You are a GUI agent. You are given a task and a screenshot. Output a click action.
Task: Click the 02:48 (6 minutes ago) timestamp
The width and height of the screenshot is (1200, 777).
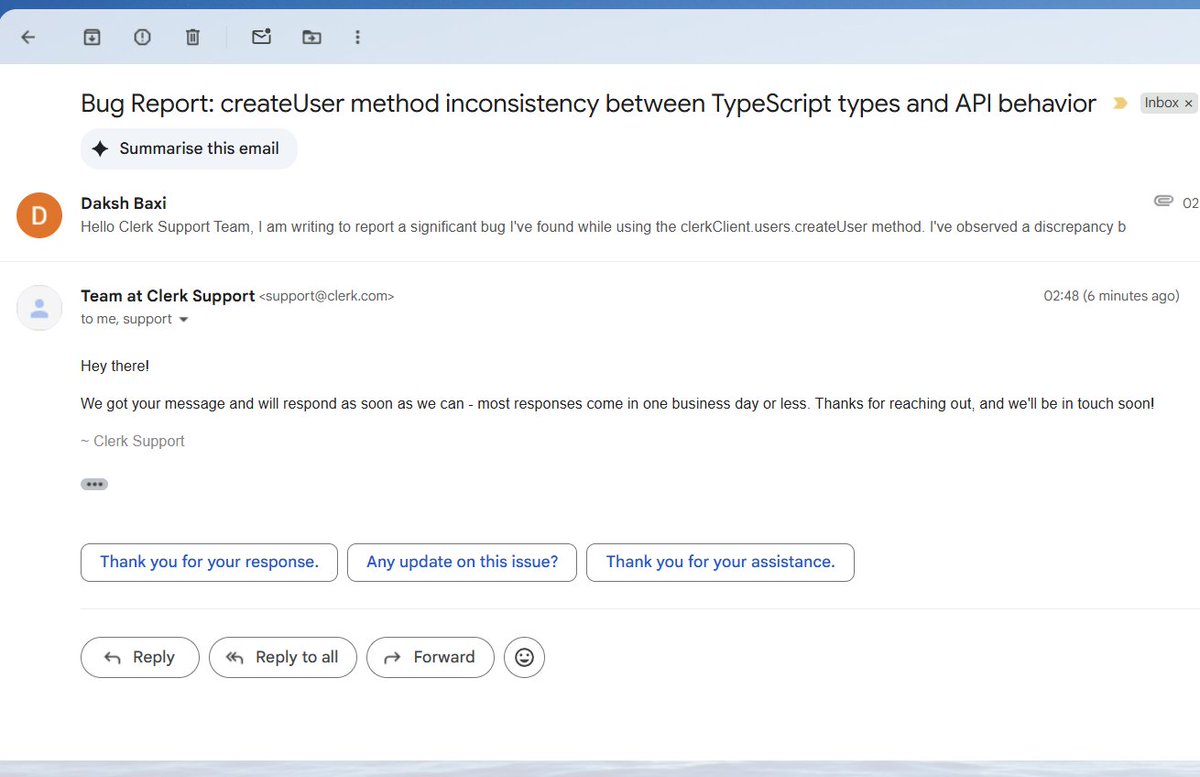tap(1111, 296)
